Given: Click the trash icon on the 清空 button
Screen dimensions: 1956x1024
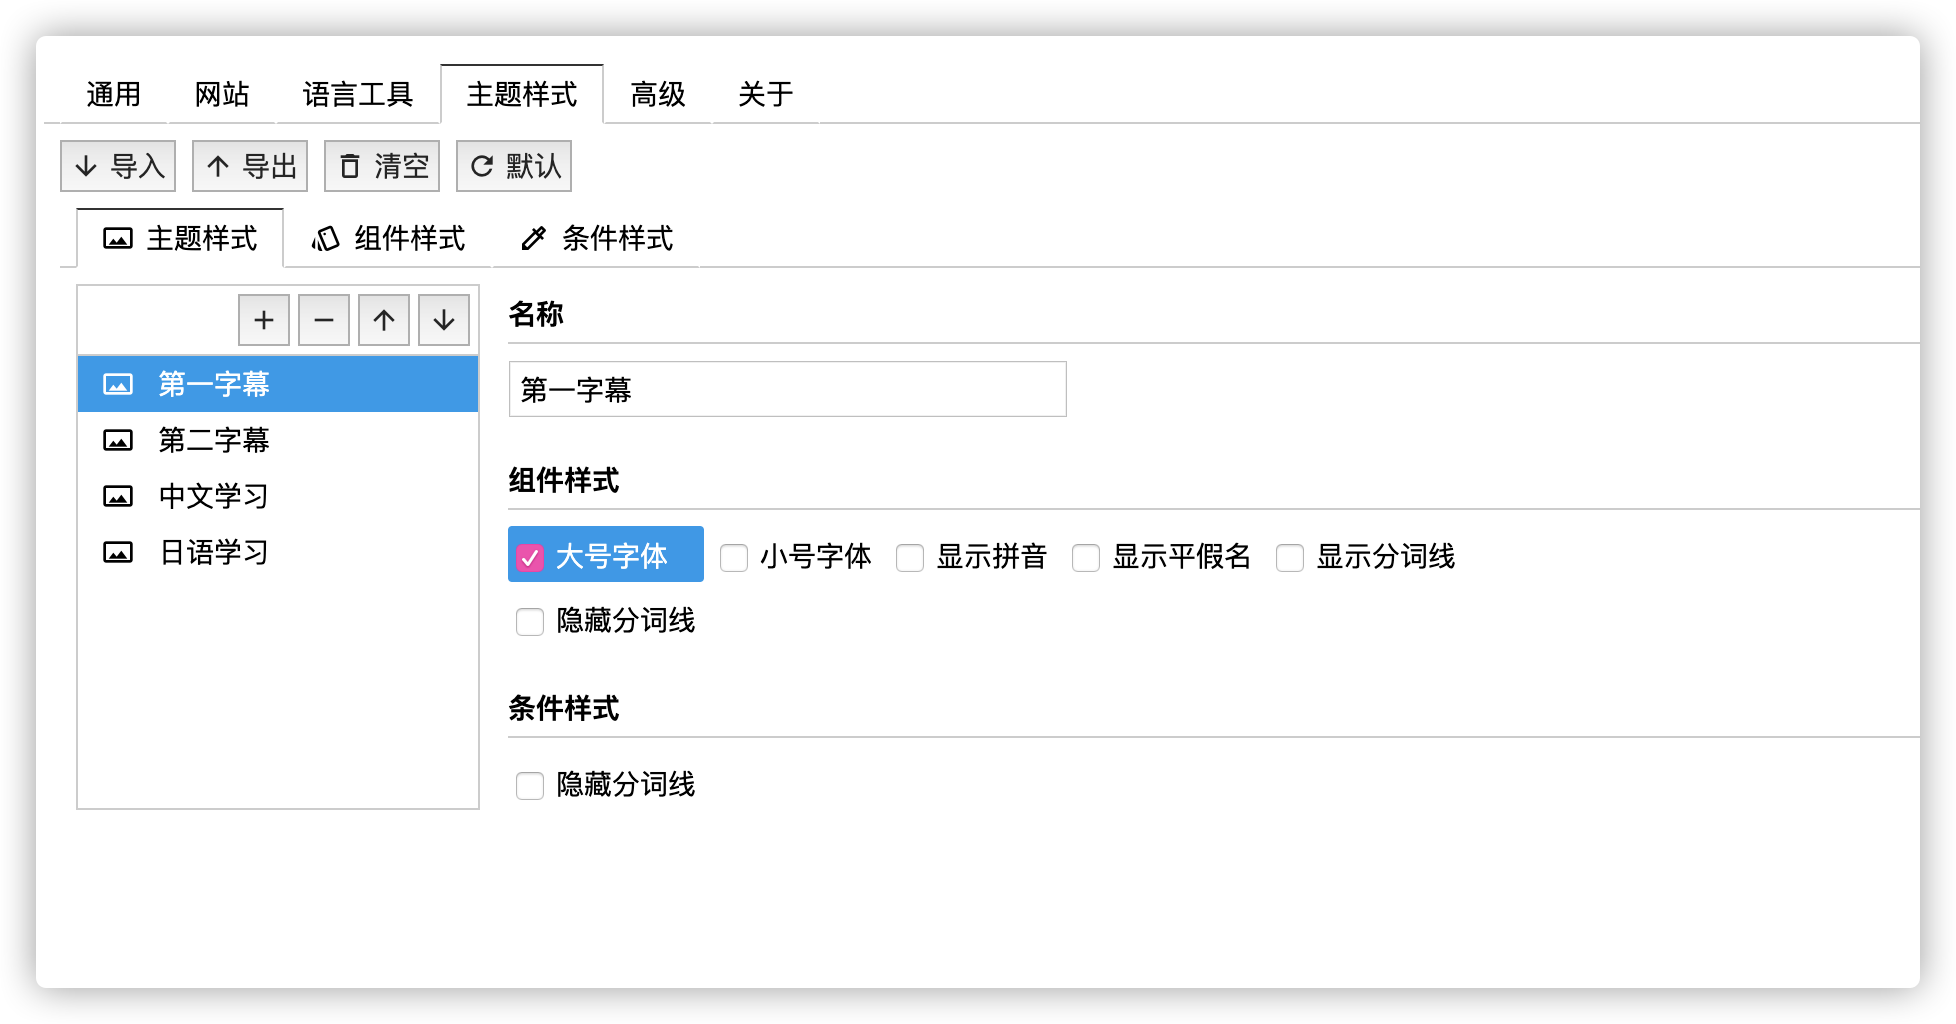Looking at the screenshot, I should tap(351, 165).
